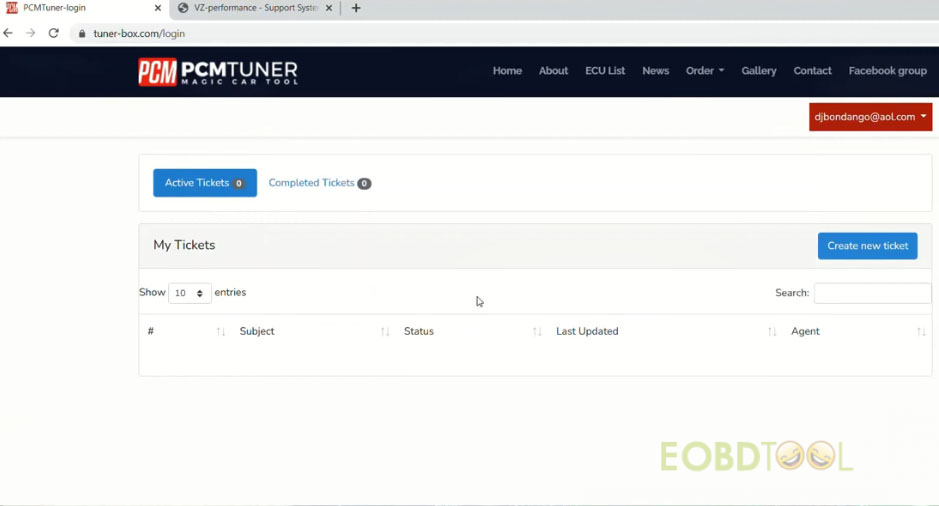This screenshot has height=506, width=939.
Task: Open a new browser tab
Action: point(356,8)
